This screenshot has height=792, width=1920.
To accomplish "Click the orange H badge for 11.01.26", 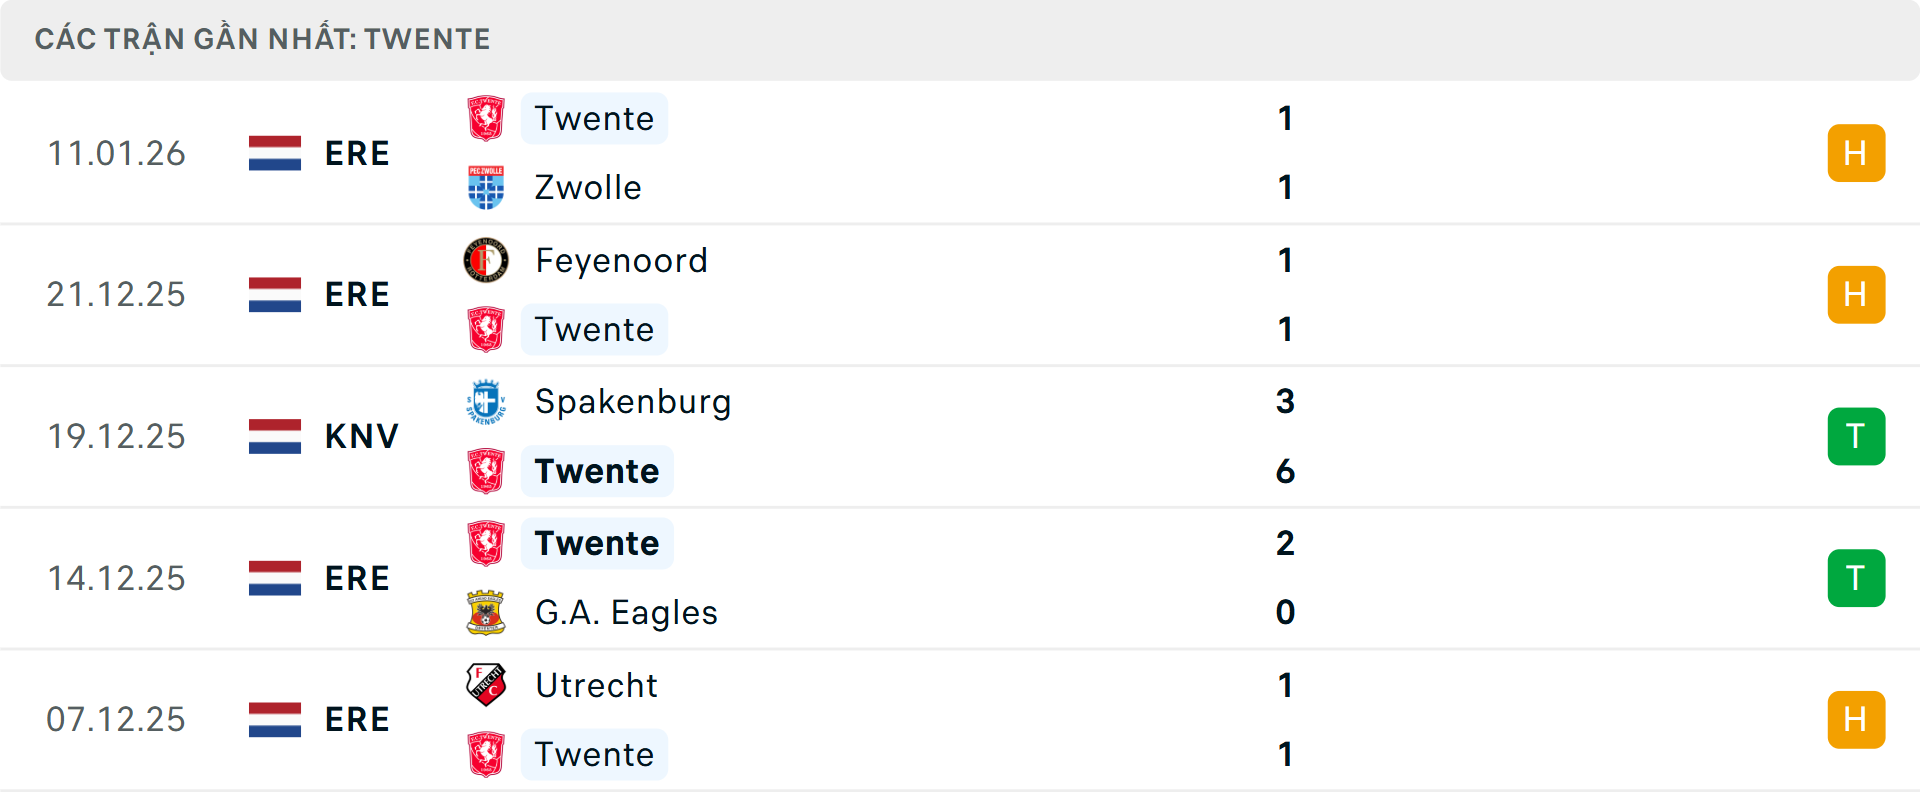I will click(1855, 153).
